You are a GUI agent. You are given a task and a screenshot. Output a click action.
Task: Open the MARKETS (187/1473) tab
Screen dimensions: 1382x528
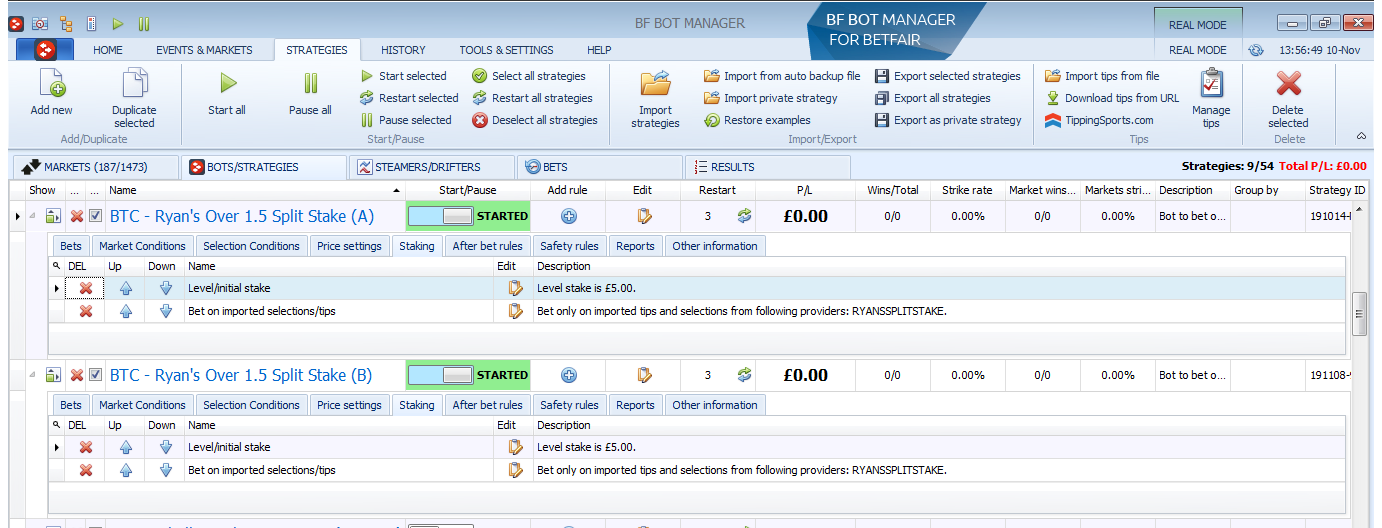95,167
